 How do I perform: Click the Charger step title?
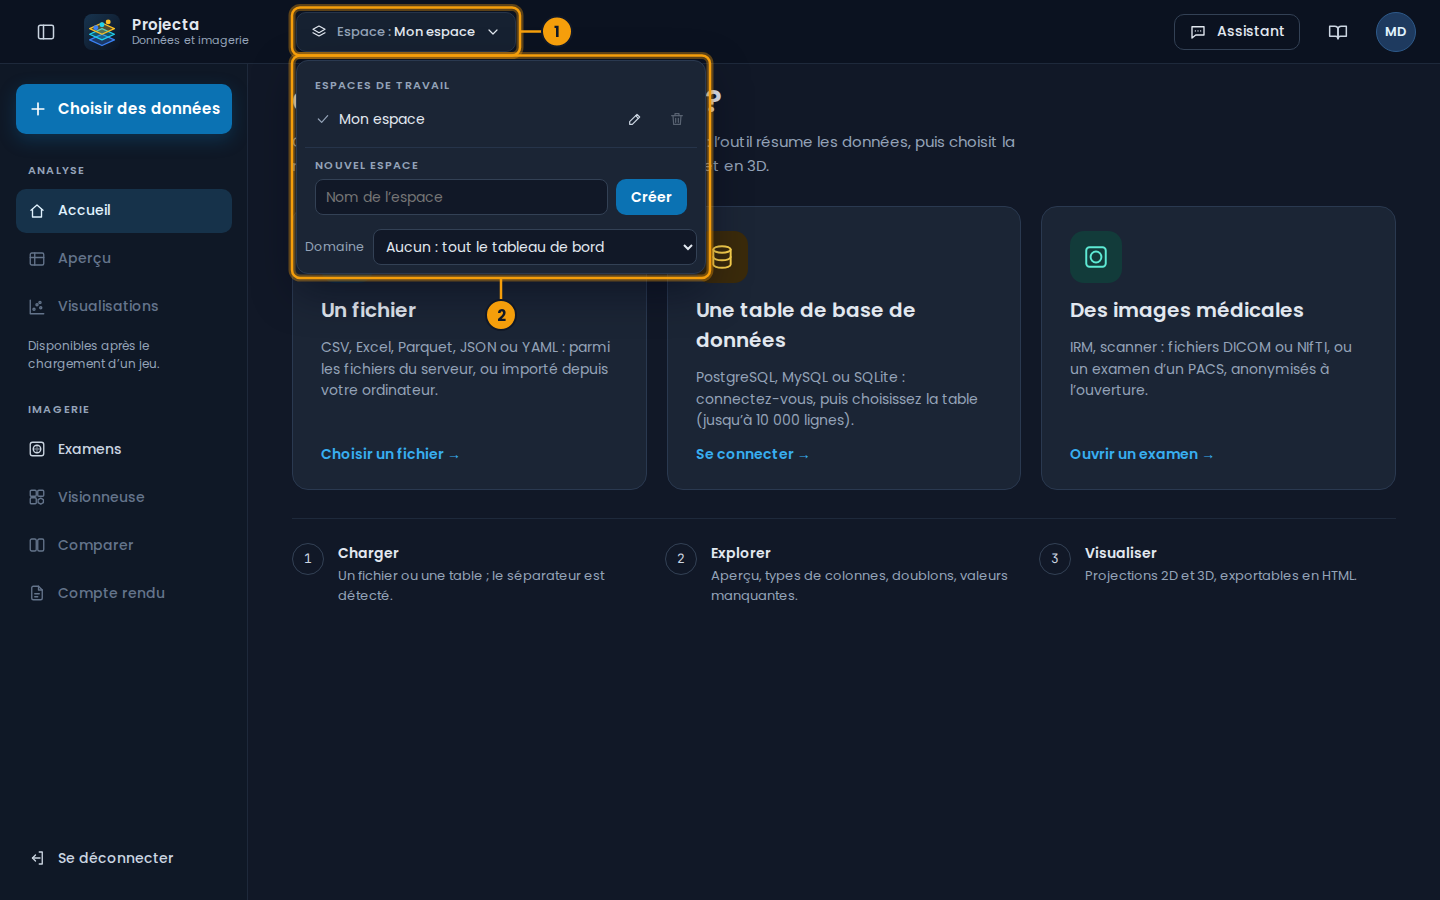(x=368, y=553)
